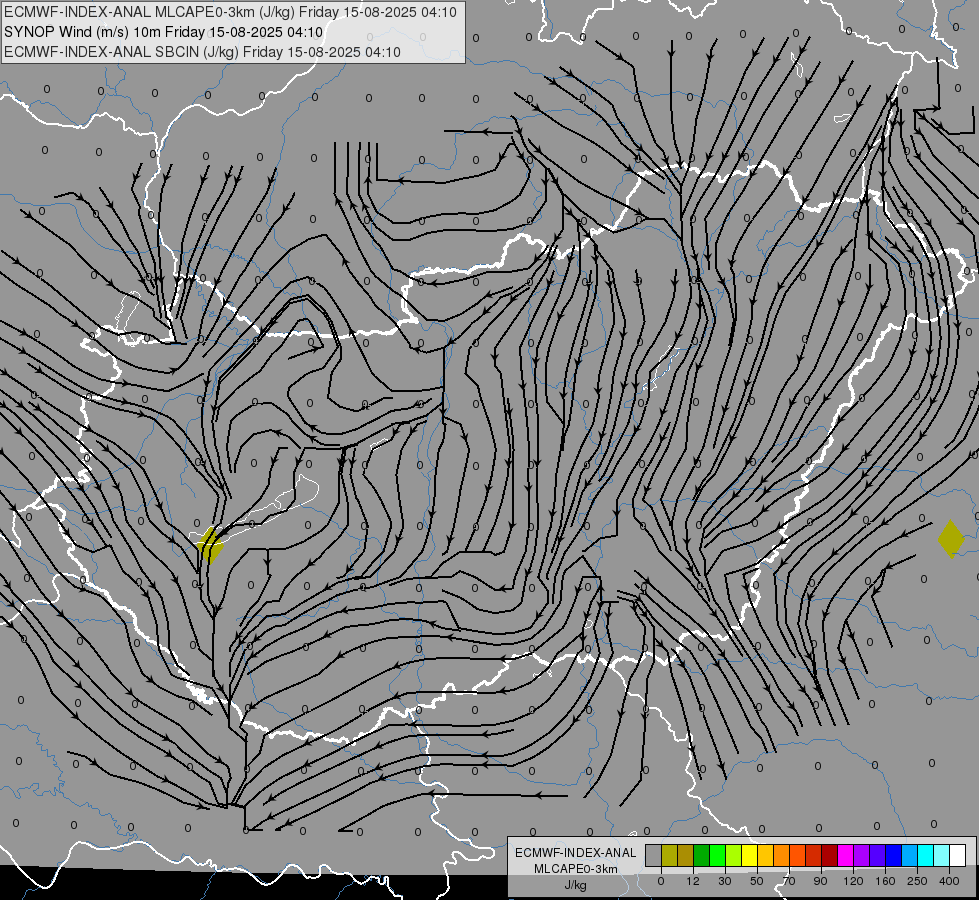Click the lime green legend swatch
This screenshot has height=900, width=979.
(733, 855)
